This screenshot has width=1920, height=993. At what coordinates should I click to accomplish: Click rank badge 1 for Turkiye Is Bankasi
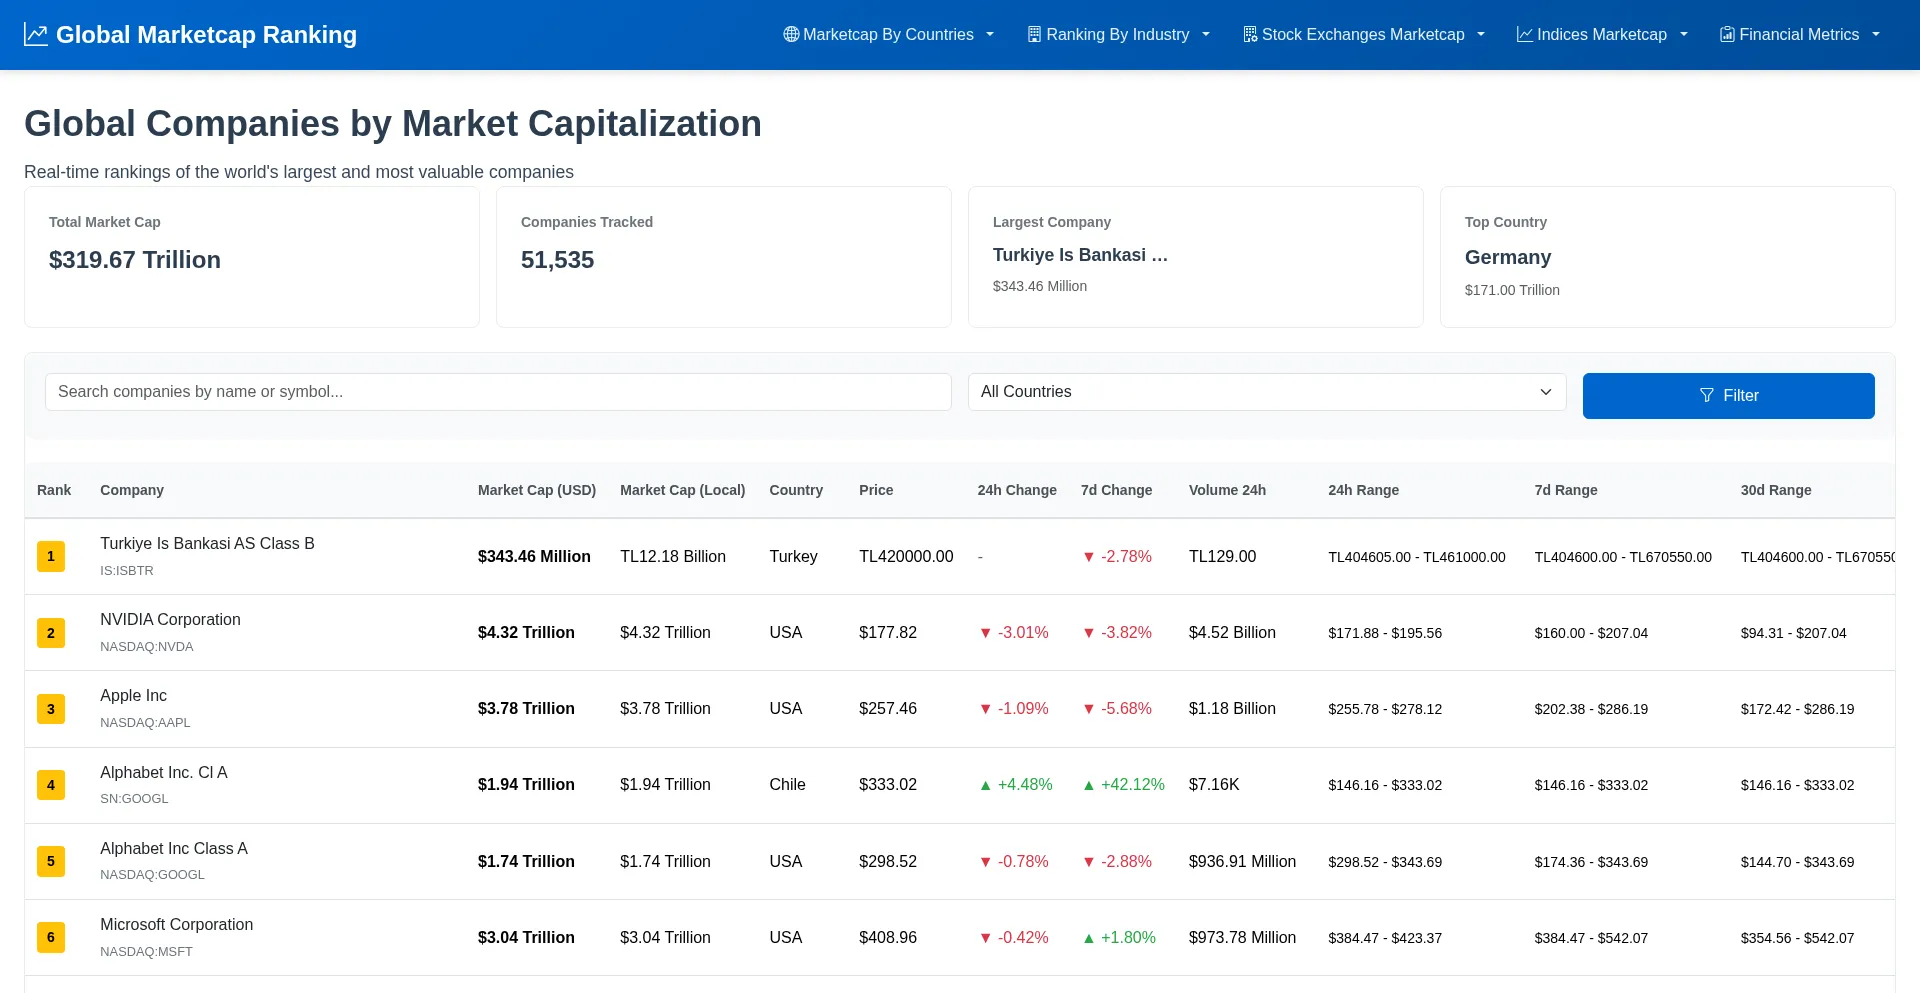click(51, 556)
